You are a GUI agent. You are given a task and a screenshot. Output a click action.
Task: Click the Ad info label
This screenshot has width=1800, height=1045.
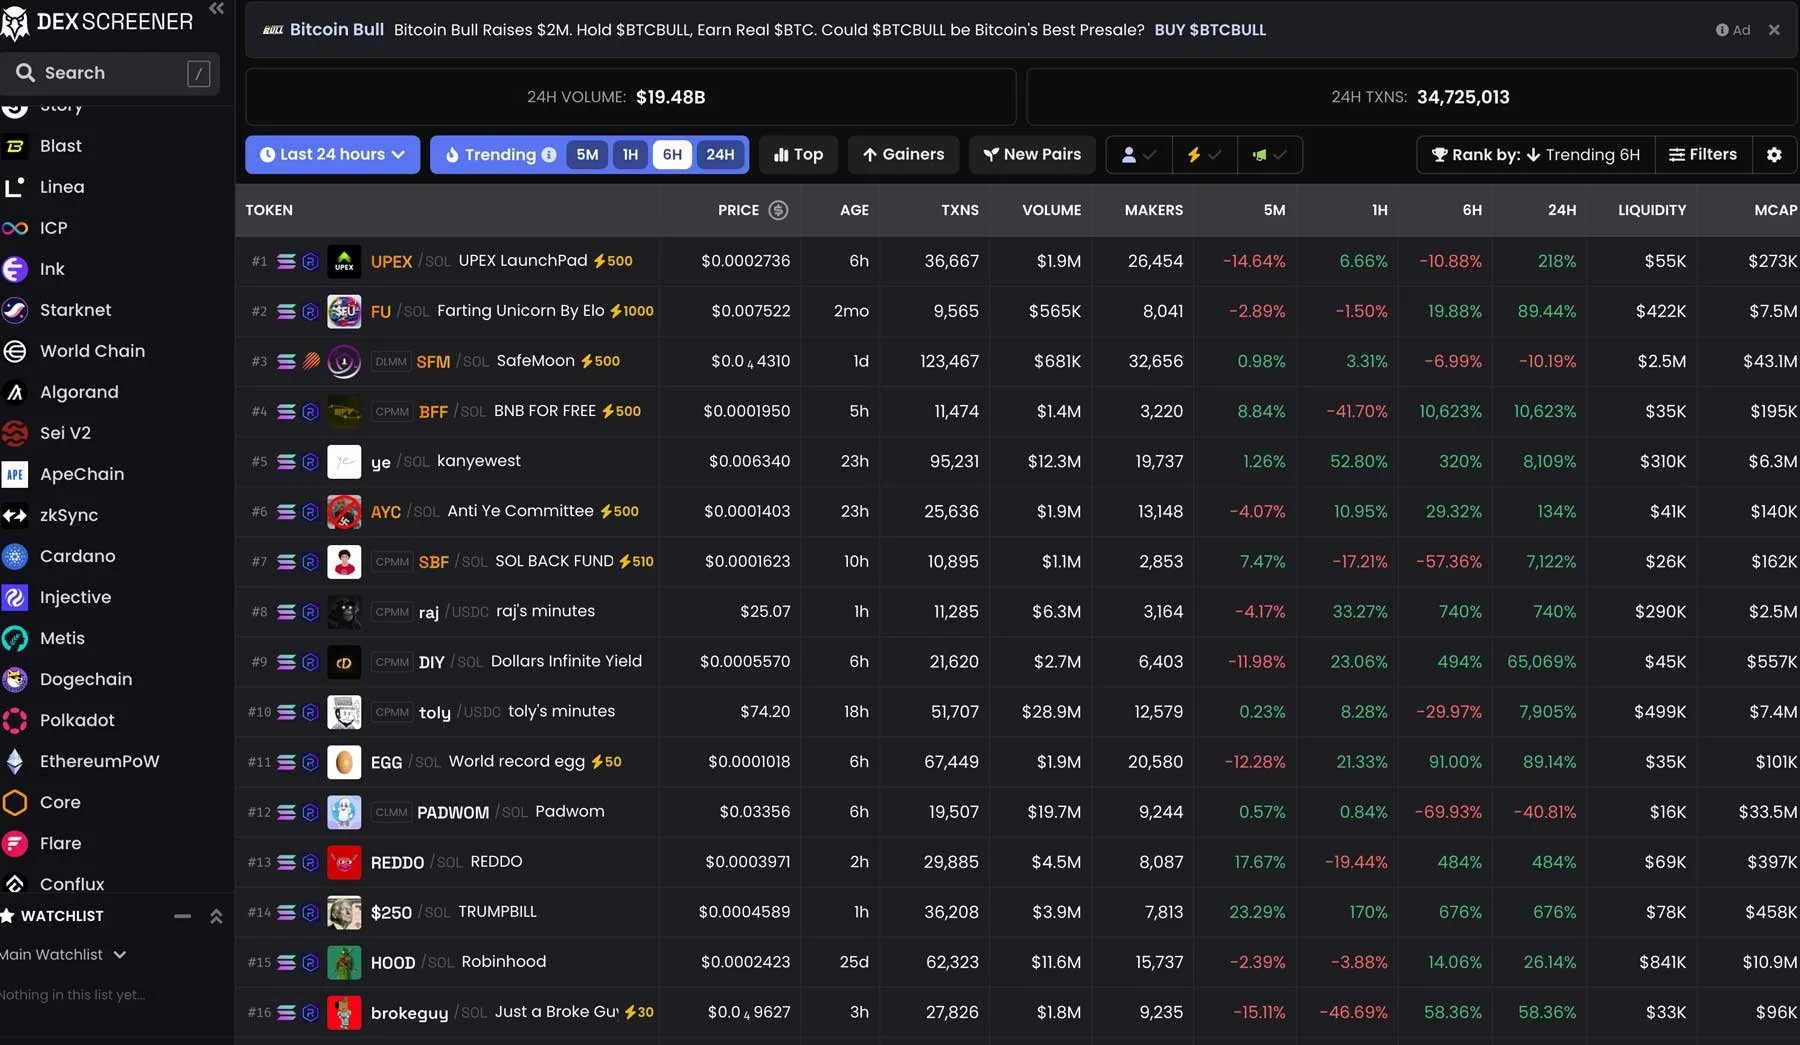[1733, 30]
